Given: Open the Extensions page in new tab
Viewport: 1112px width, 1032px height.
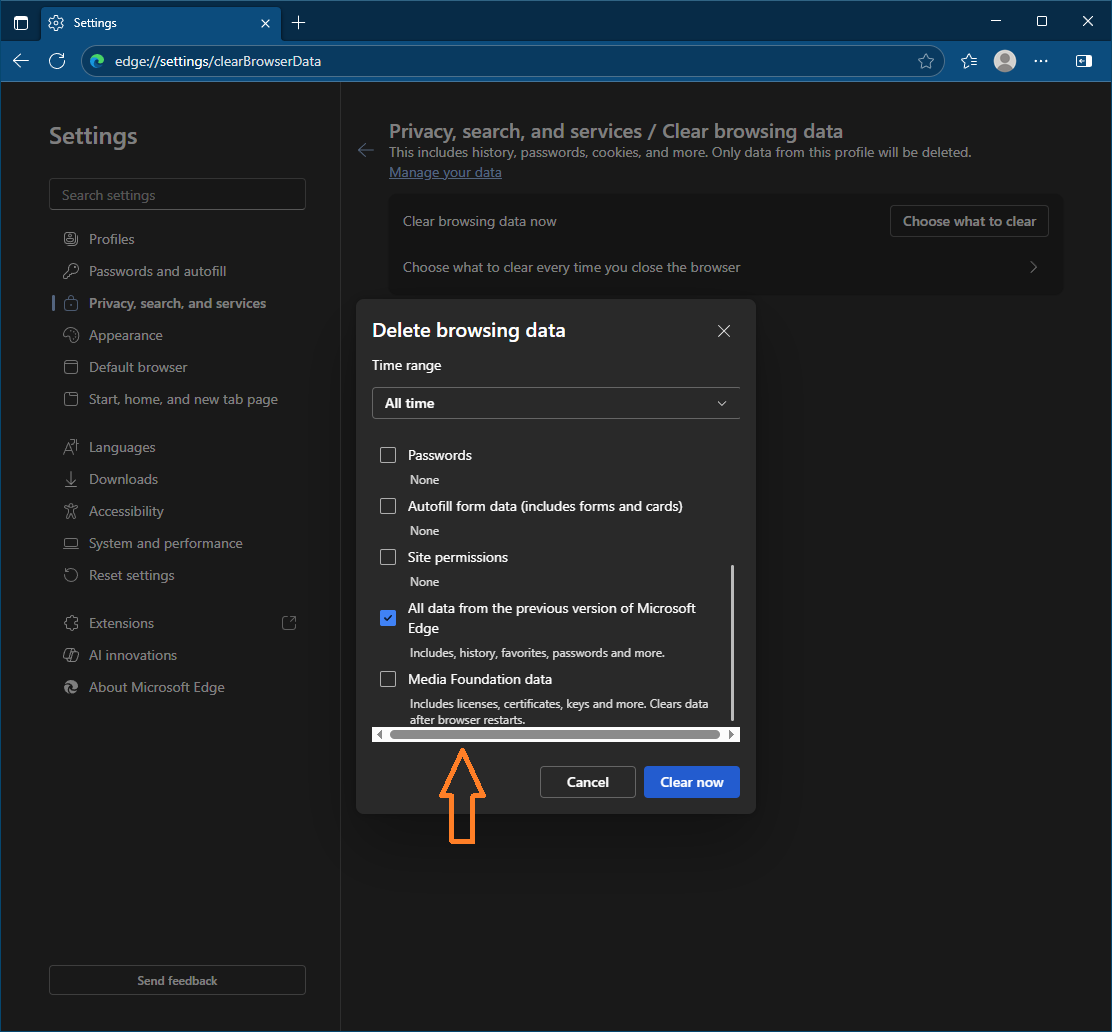Looking at the screenshot, I should 289,622.
